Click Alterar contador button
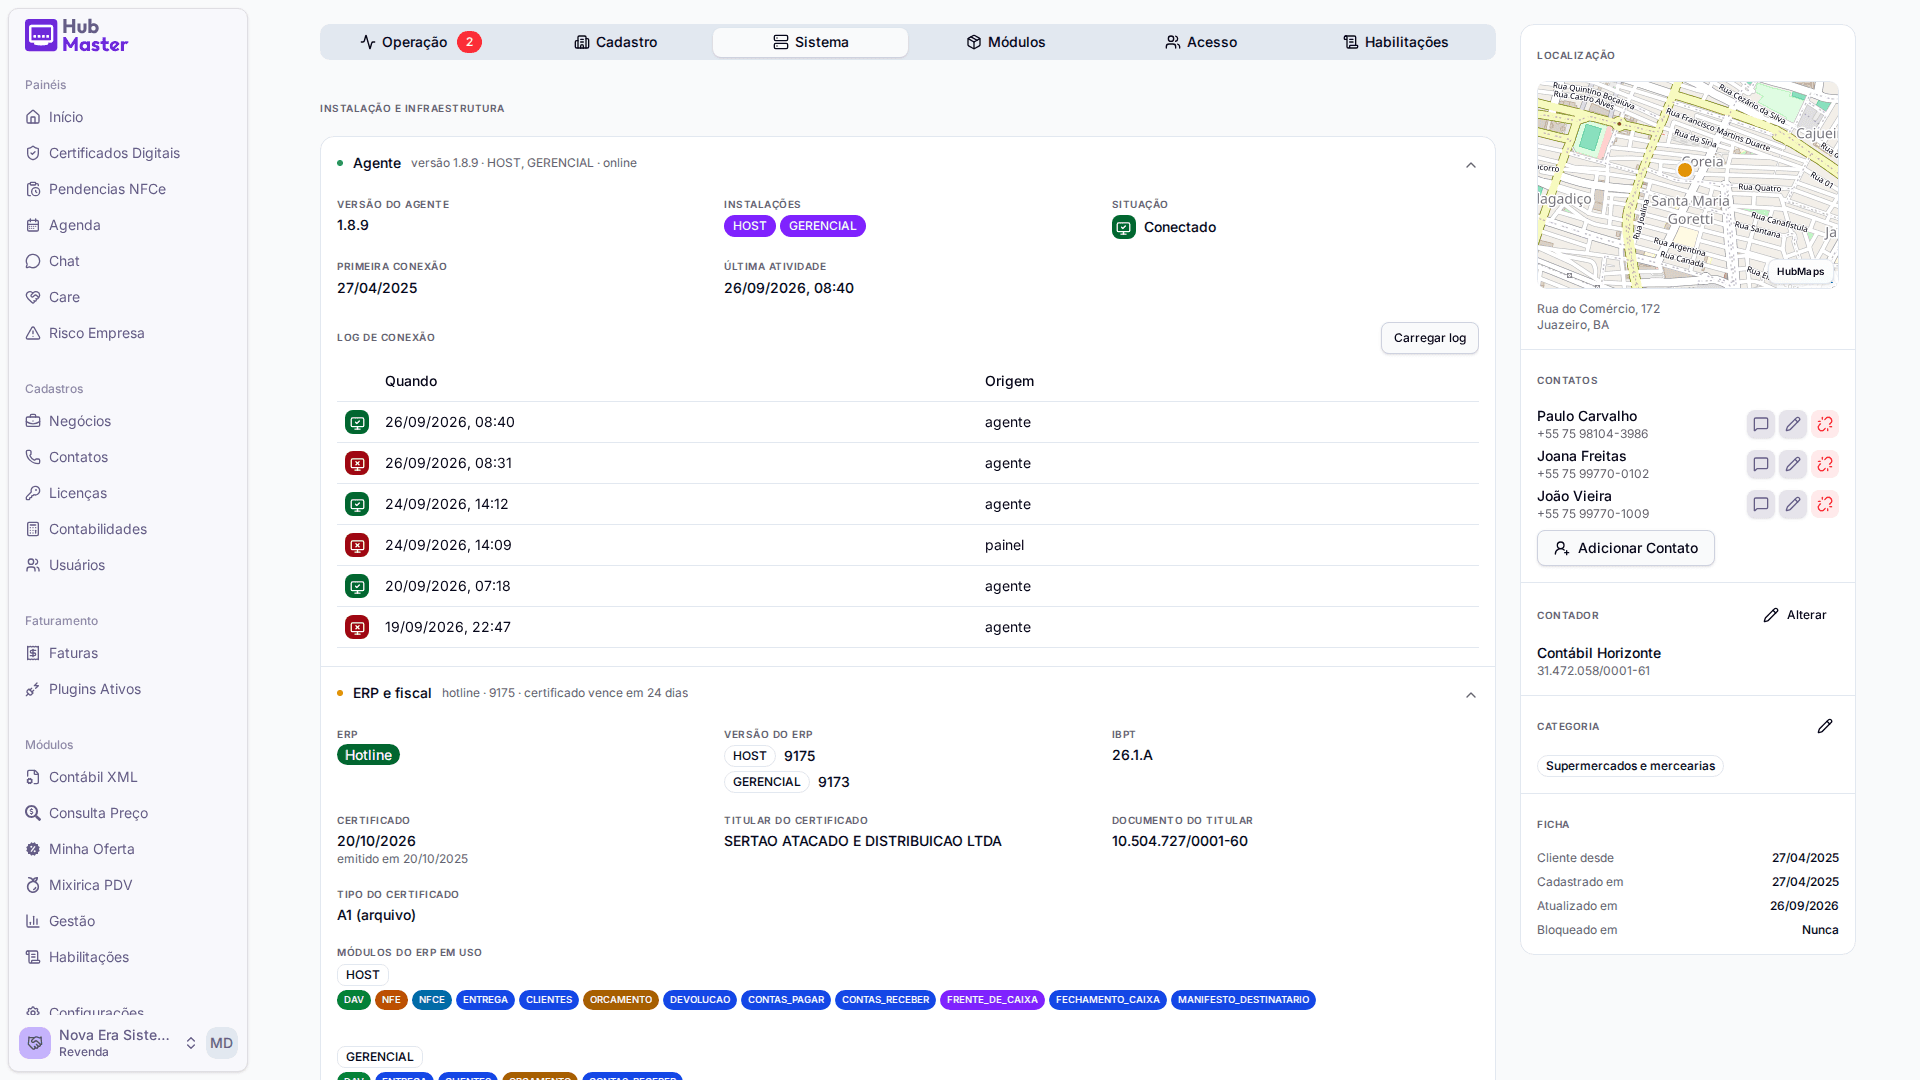The image size is (1920, 1080). pyautogui.click(x=1795, y=615)
